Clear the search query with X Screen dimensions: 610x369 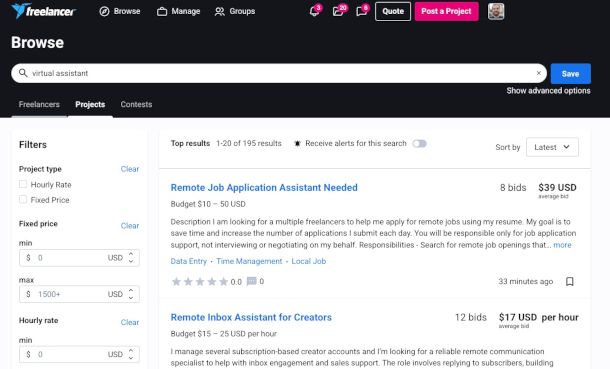(x=539, y=73)
